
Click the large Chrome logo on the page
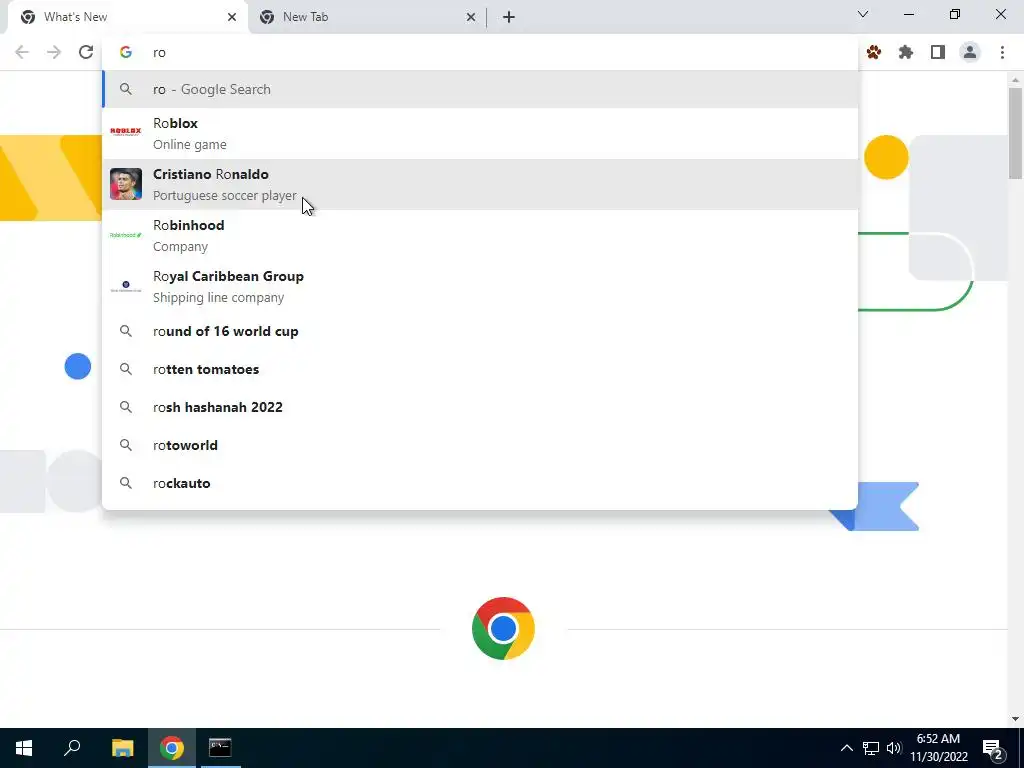[x=503, y=628]
